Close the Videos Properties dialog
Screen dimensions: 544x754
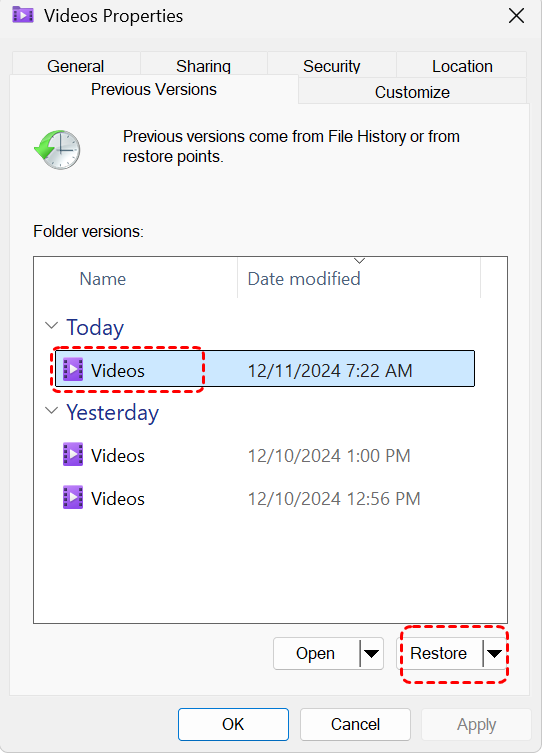click(x=516, y=16)
